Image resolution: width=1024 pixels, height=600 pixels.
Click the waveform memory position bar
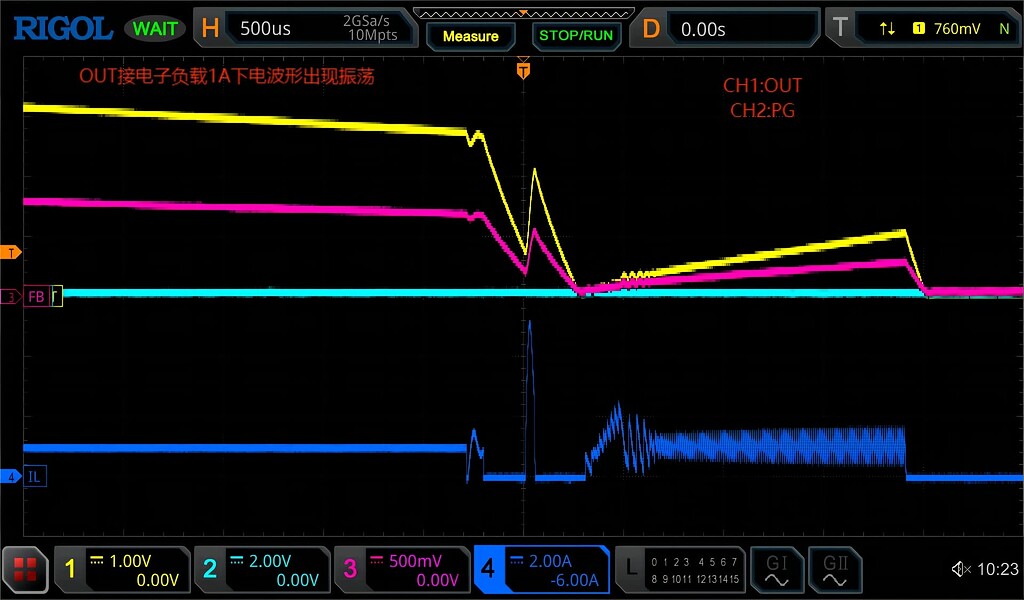tap(522, 13)
